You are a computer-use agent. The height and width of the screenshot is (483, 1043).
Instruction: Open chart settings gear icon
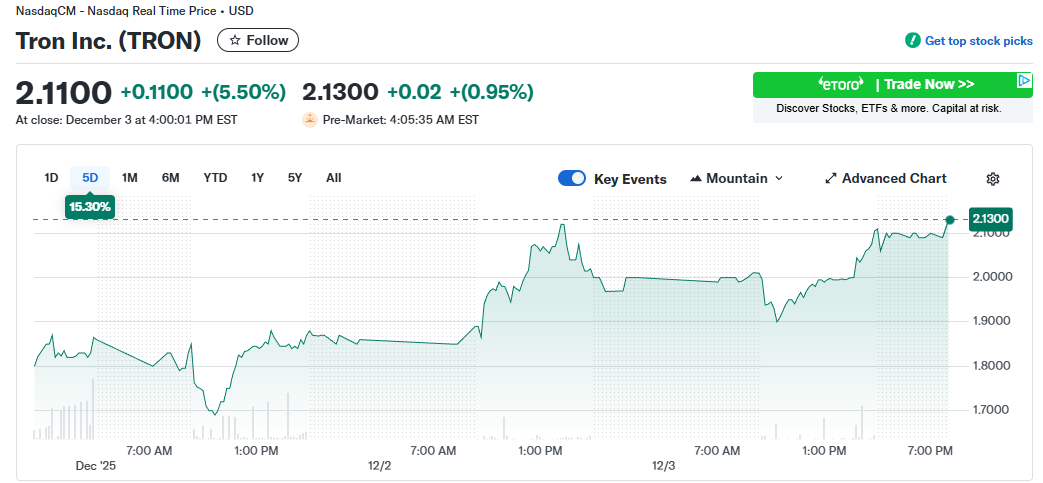point(993,179)
